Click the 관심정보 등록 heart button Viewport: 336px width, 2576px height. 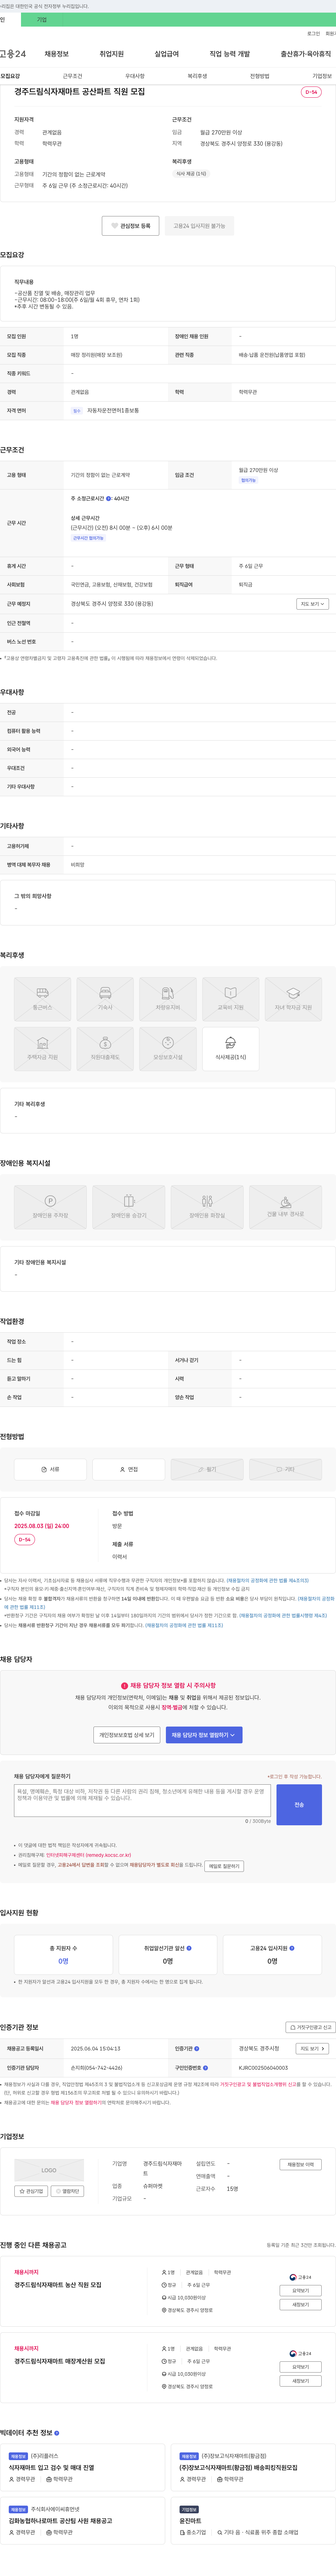click(x=130, y=226)
